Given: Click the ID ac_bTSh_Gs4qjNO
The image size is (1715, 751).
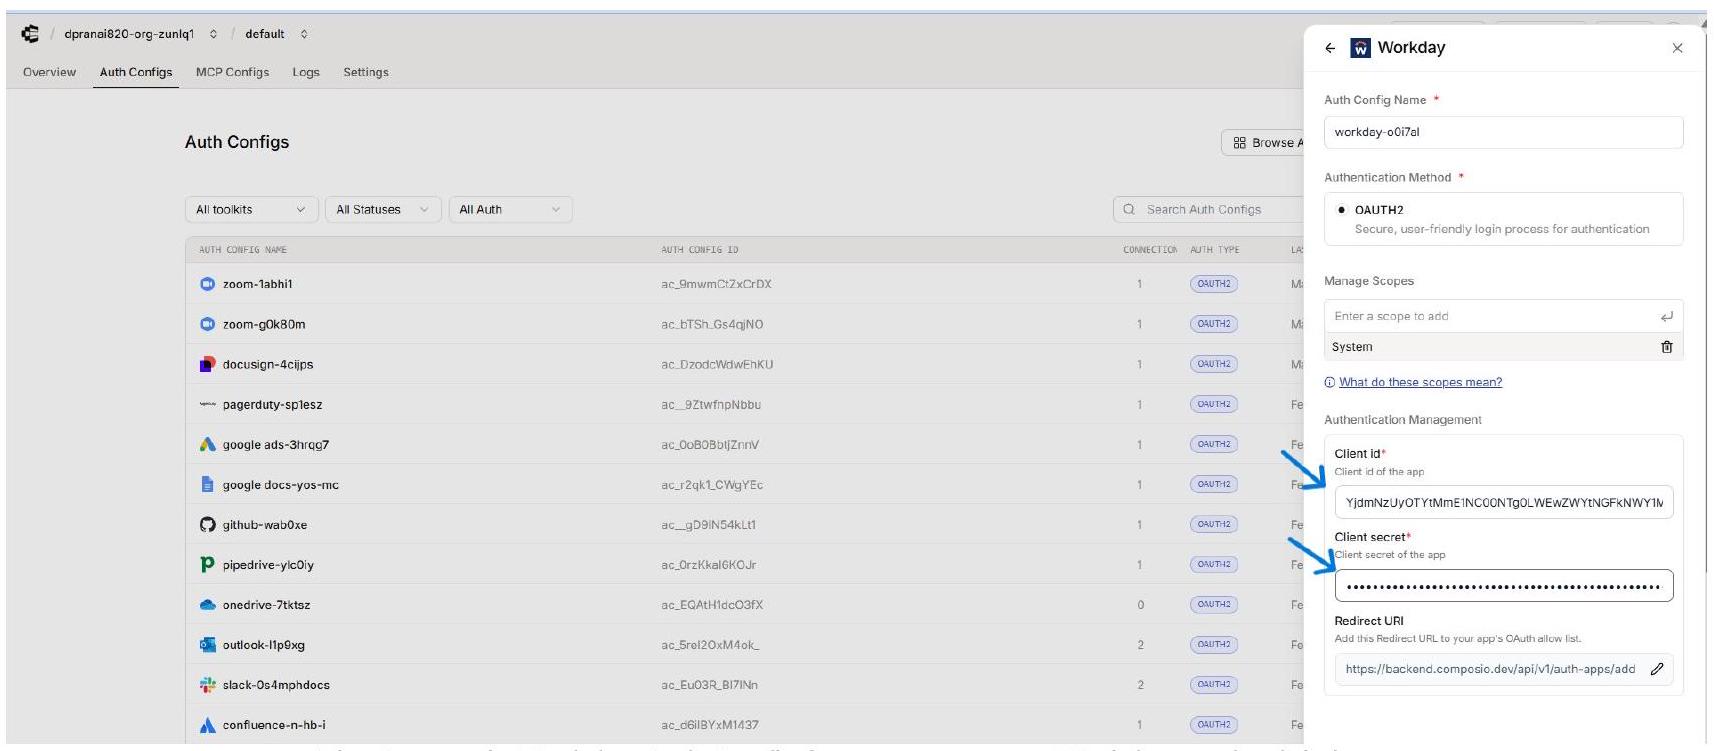Looking at the screenshot, I should point(711,324).
